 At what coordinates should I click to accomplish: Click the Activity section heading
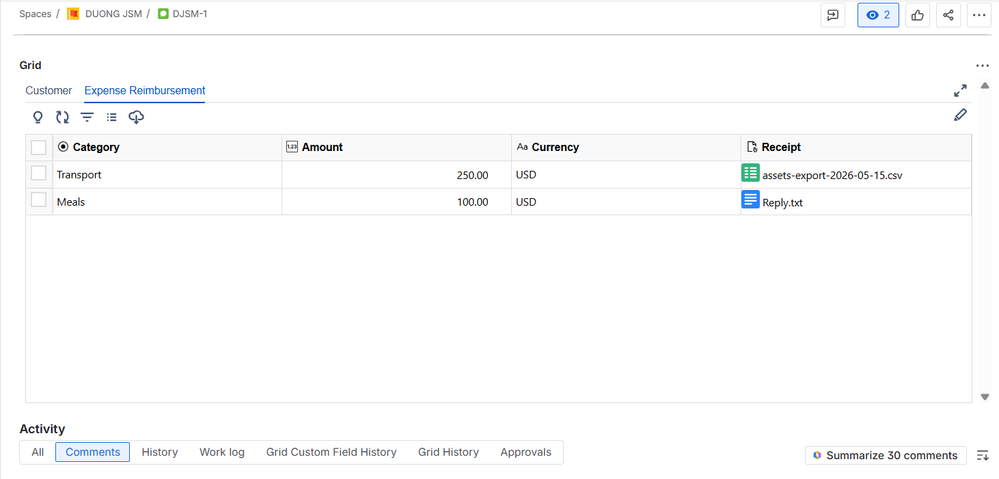(42, 429)
